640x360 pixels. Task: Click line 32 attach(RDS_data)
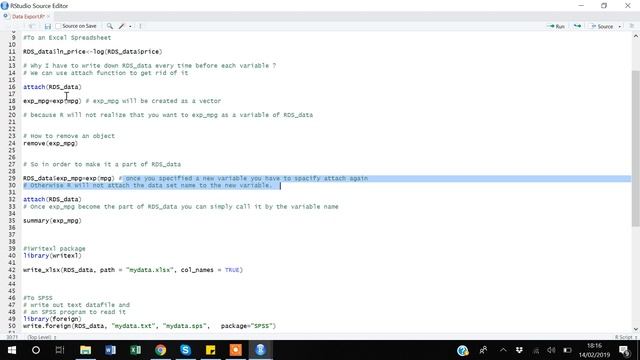[52, 199]
